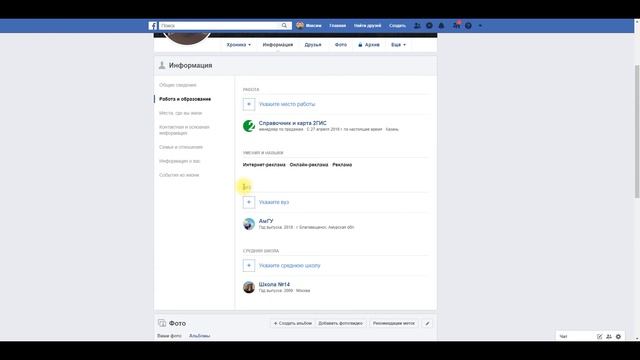Open the Школа №14 link
The image size is (640, 360).
coord(274,284)
